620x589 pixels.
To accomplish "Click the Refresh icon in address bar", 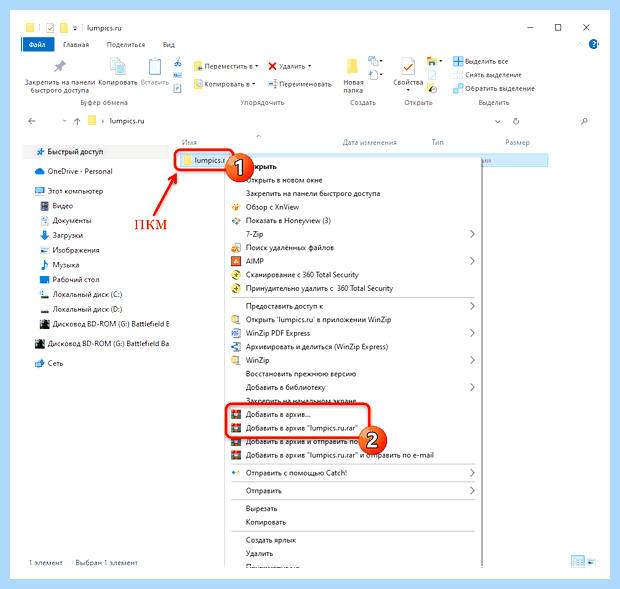I will [x=516, y=121].
